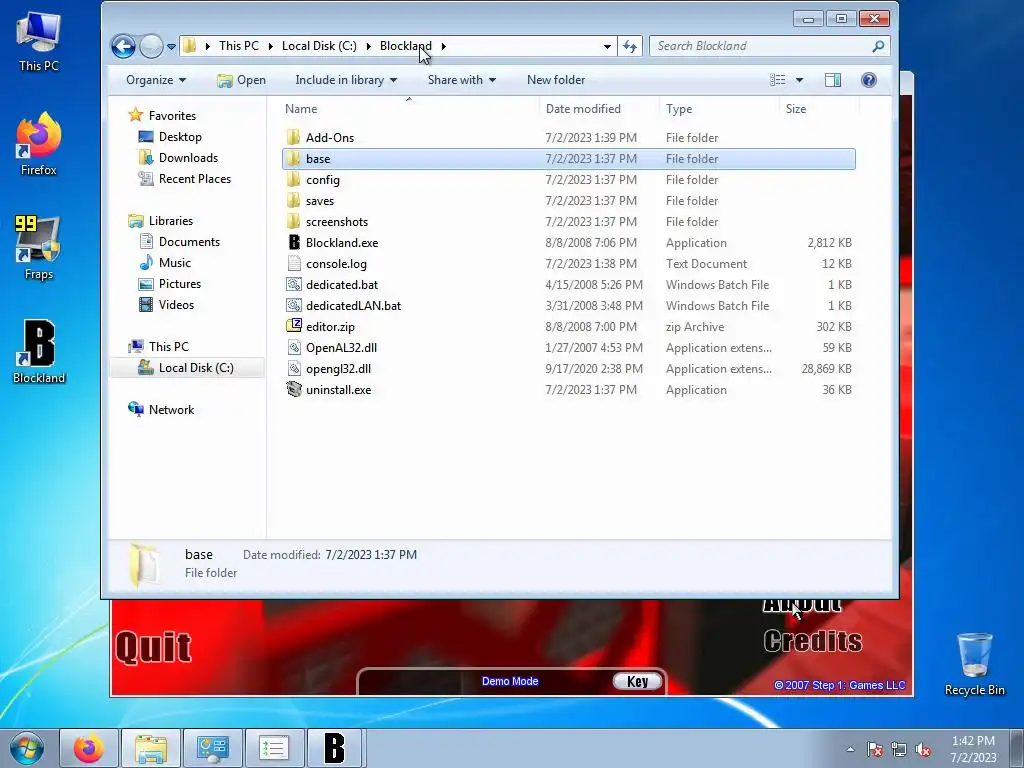Click the Back navigation arrow
This screenshot has height=768, width=1024.
[123, 46]
